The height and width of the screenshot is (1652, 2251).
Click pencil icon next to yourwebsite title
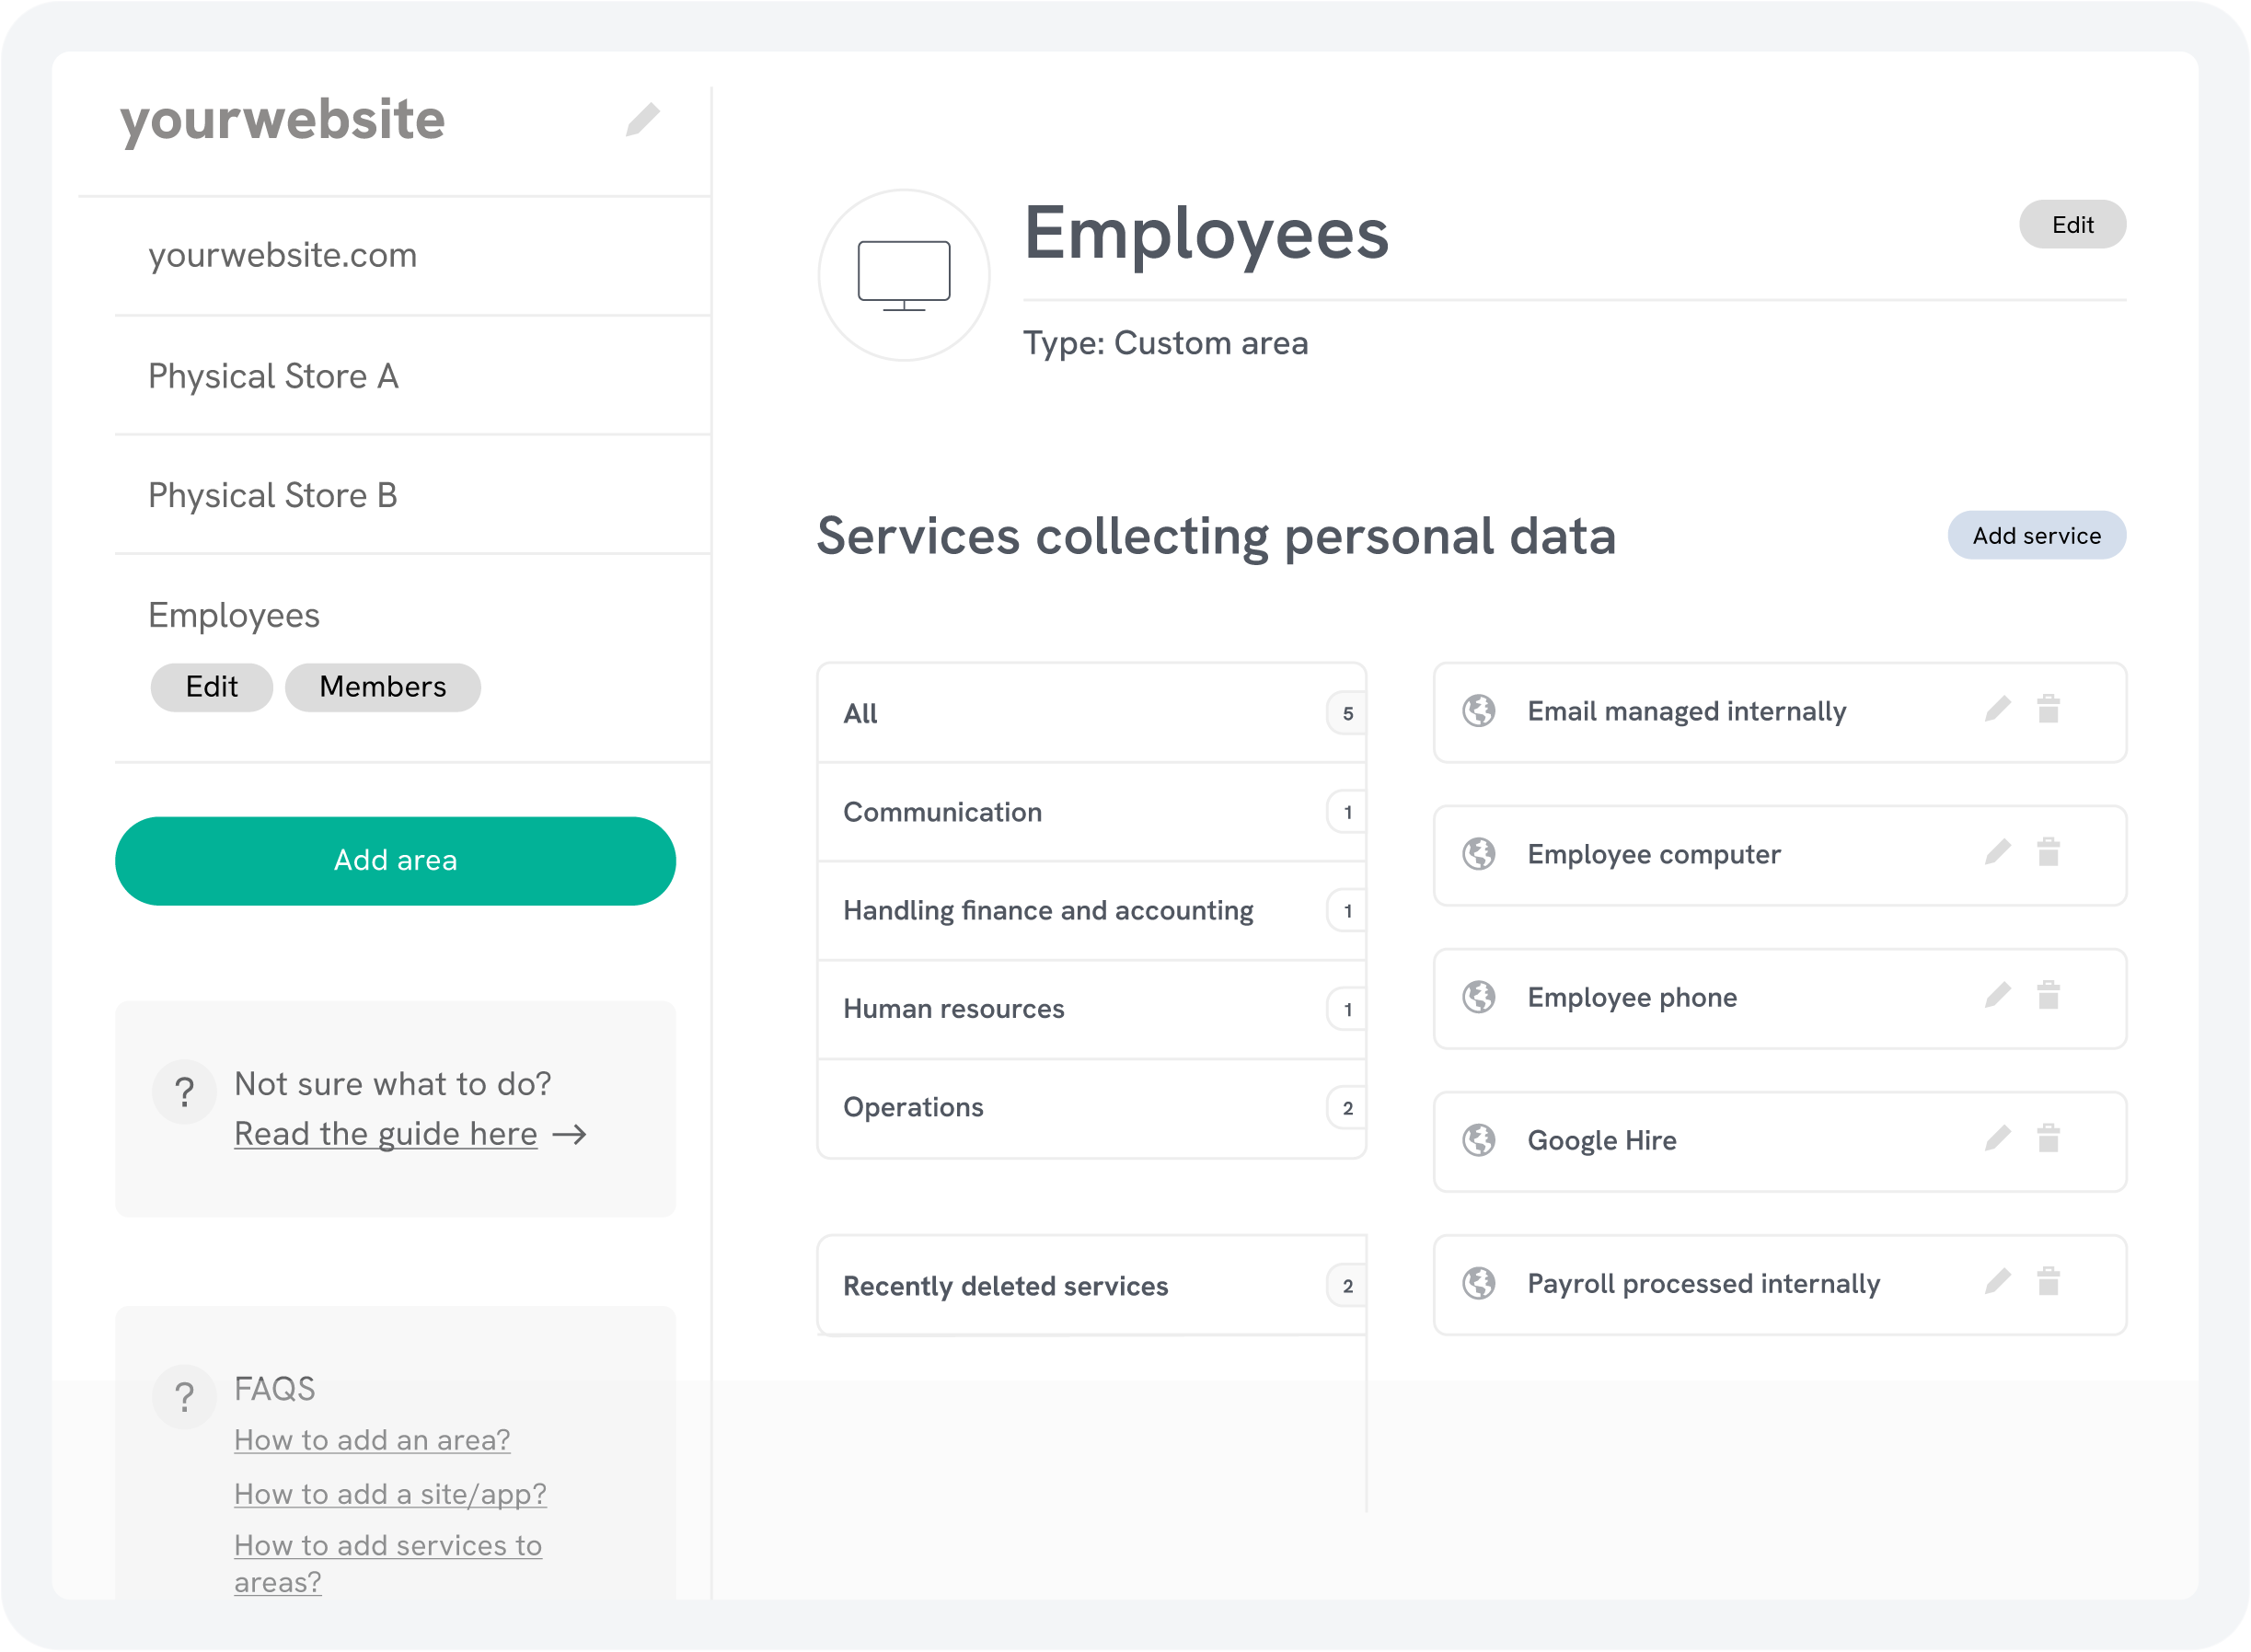tap(642, 120)
